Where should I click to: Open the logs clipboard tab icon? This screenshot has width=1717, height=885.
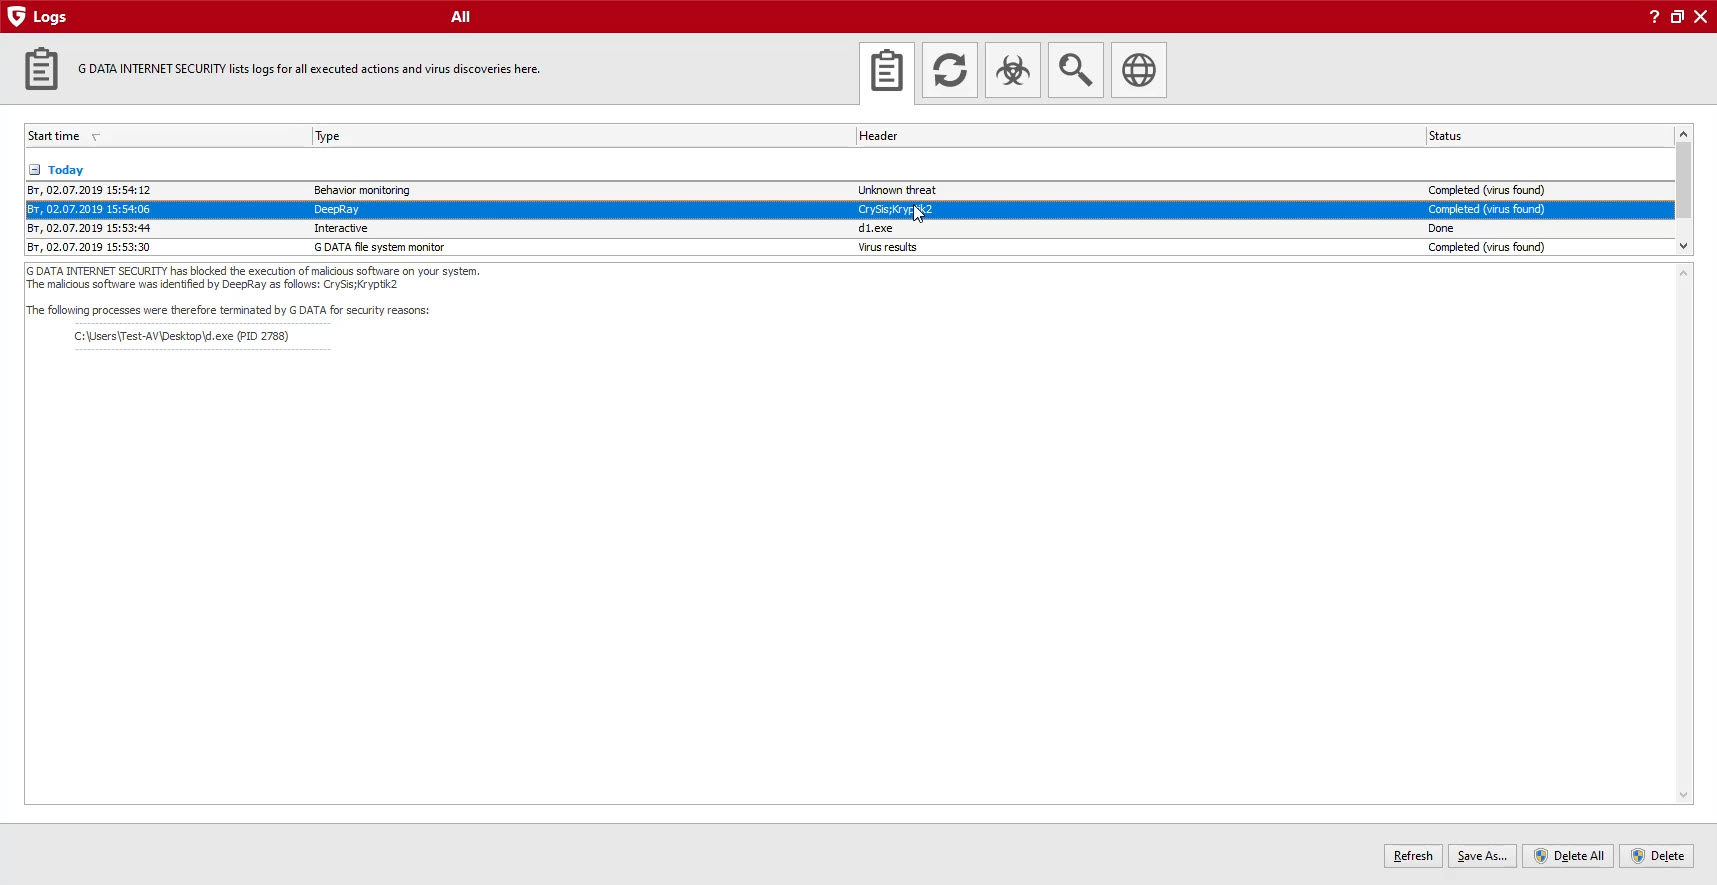(887, 71)
